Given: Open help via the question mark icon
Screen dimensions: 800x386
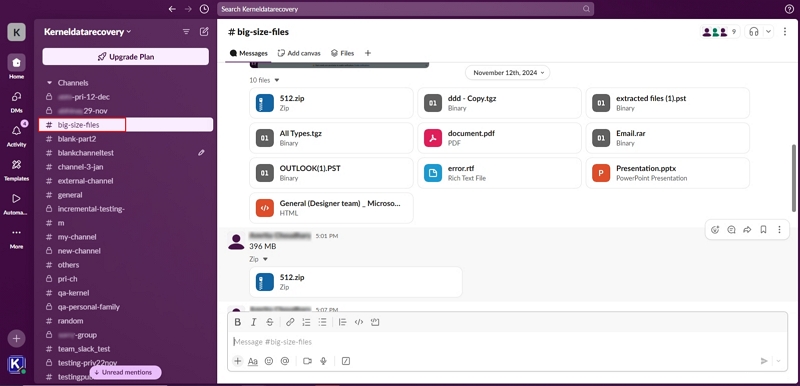Looking at the screenshot, I should click(789, 9).
